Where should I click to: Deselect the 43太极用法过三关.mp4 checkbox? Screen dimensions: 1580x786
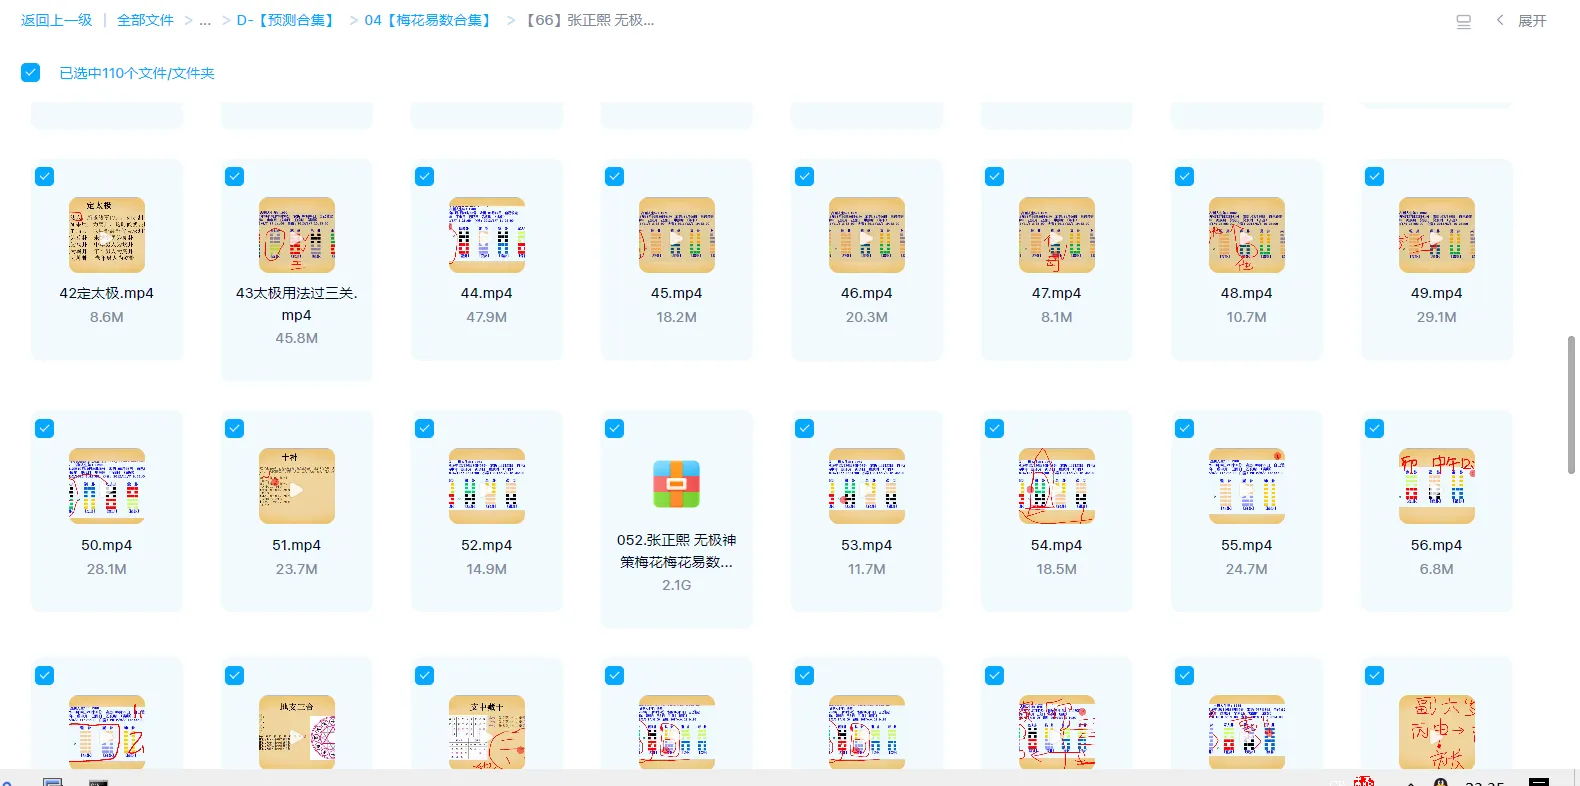coord(235,177)
